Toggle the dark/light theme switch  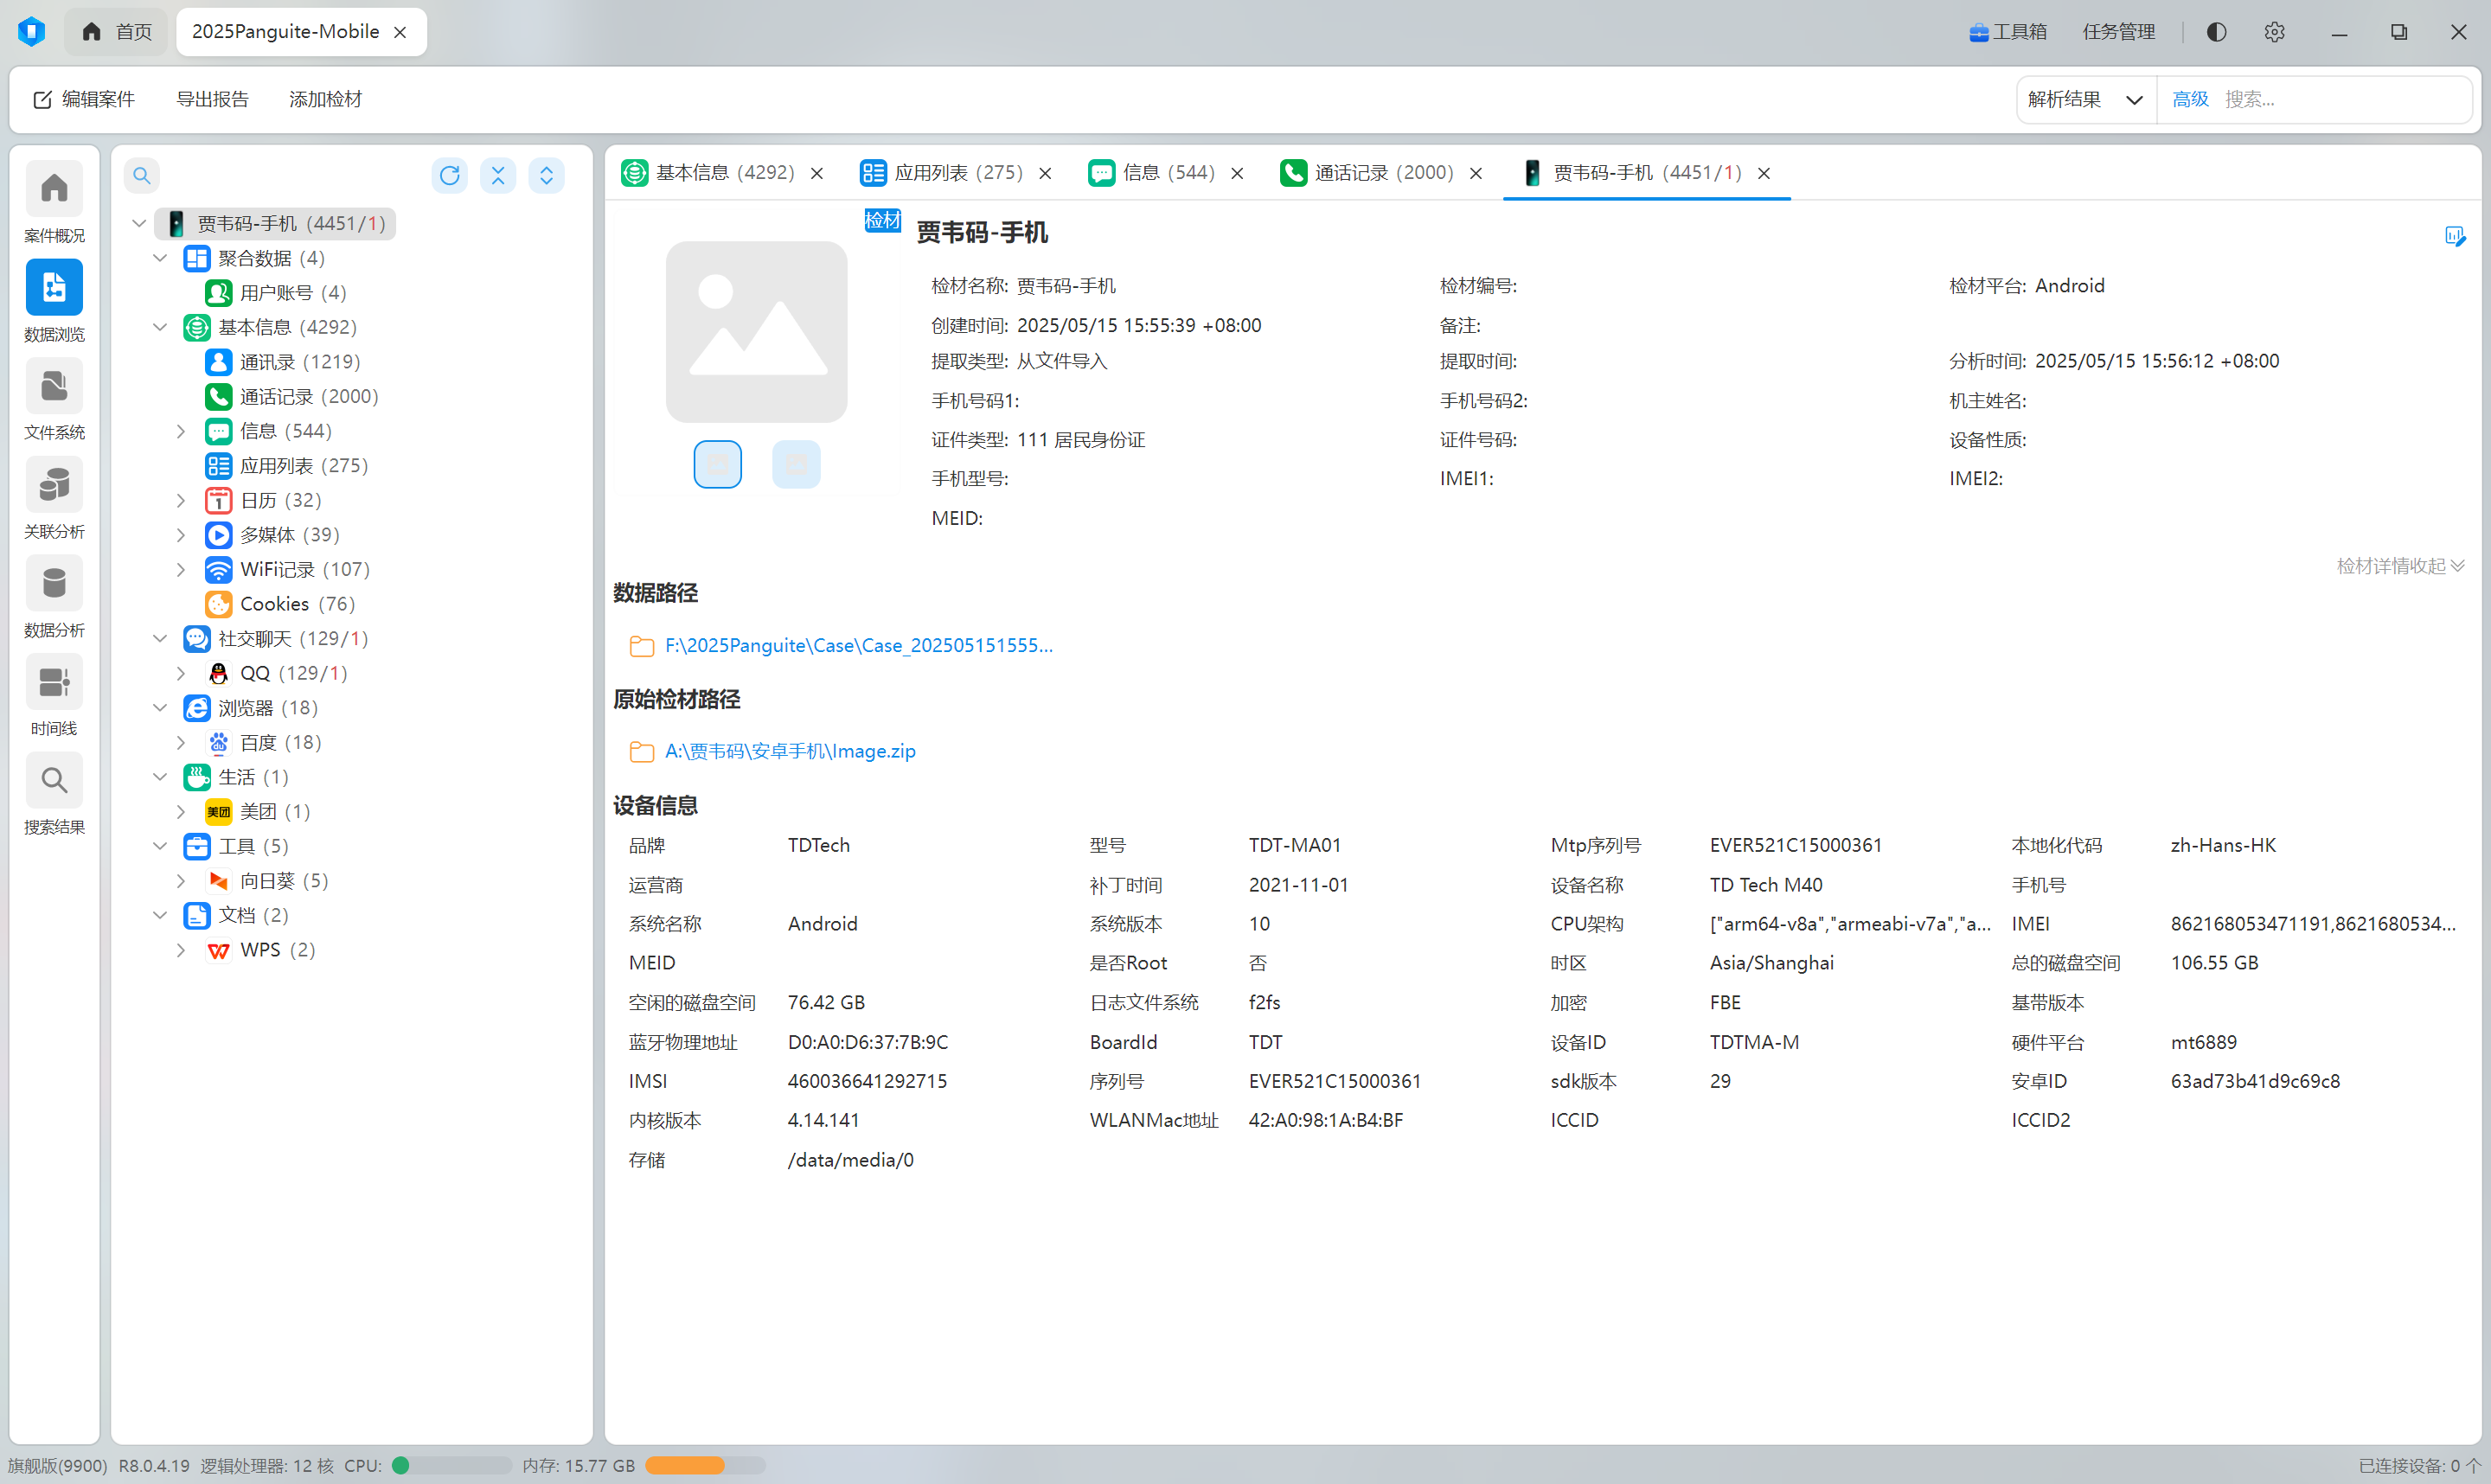[2216, 32]
